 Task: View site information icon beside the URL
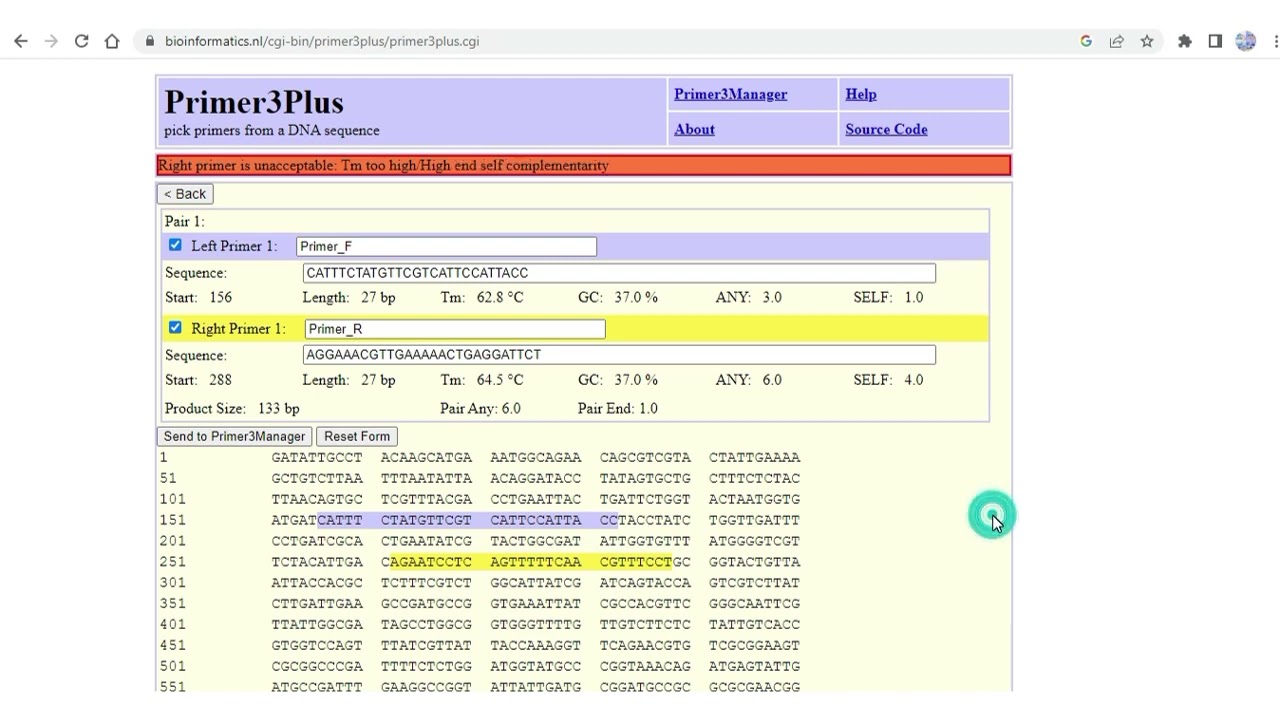[x=150, y=41]
